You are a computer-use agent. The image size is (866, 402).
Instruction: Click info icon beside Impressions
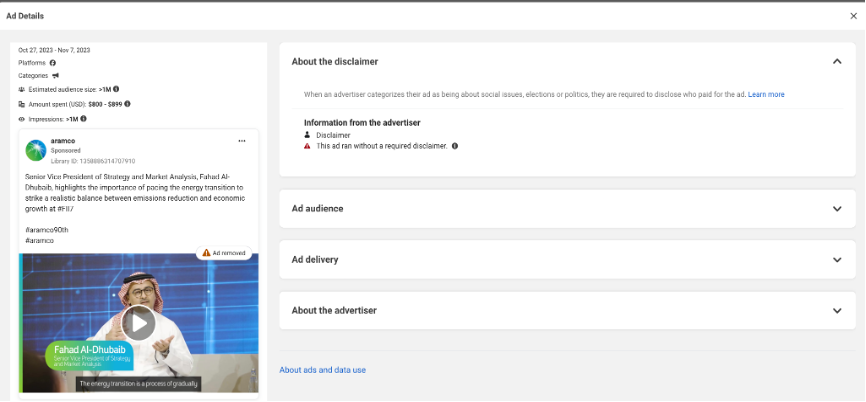tap(83, 119)
